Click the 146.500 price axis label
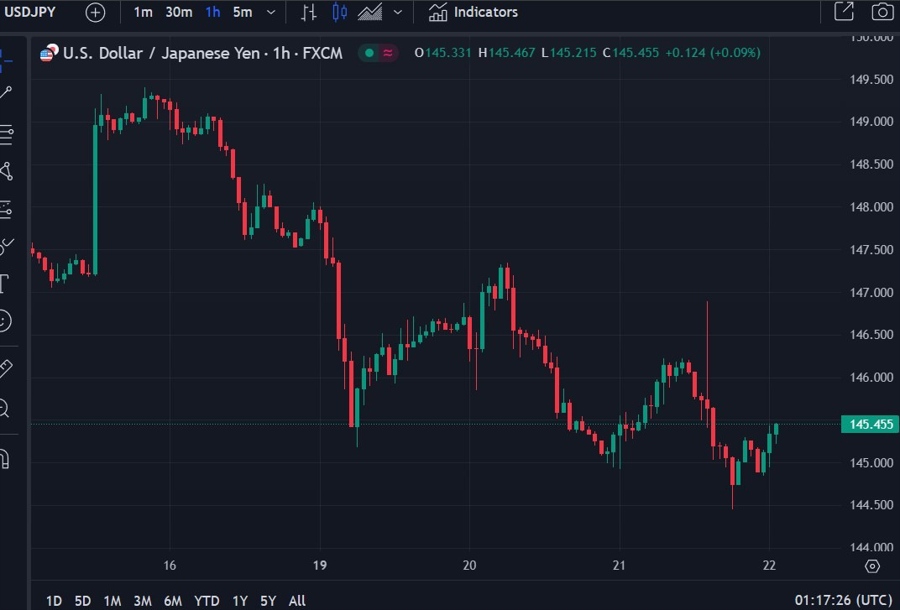The image size is (900, 610). pos(871,335)
